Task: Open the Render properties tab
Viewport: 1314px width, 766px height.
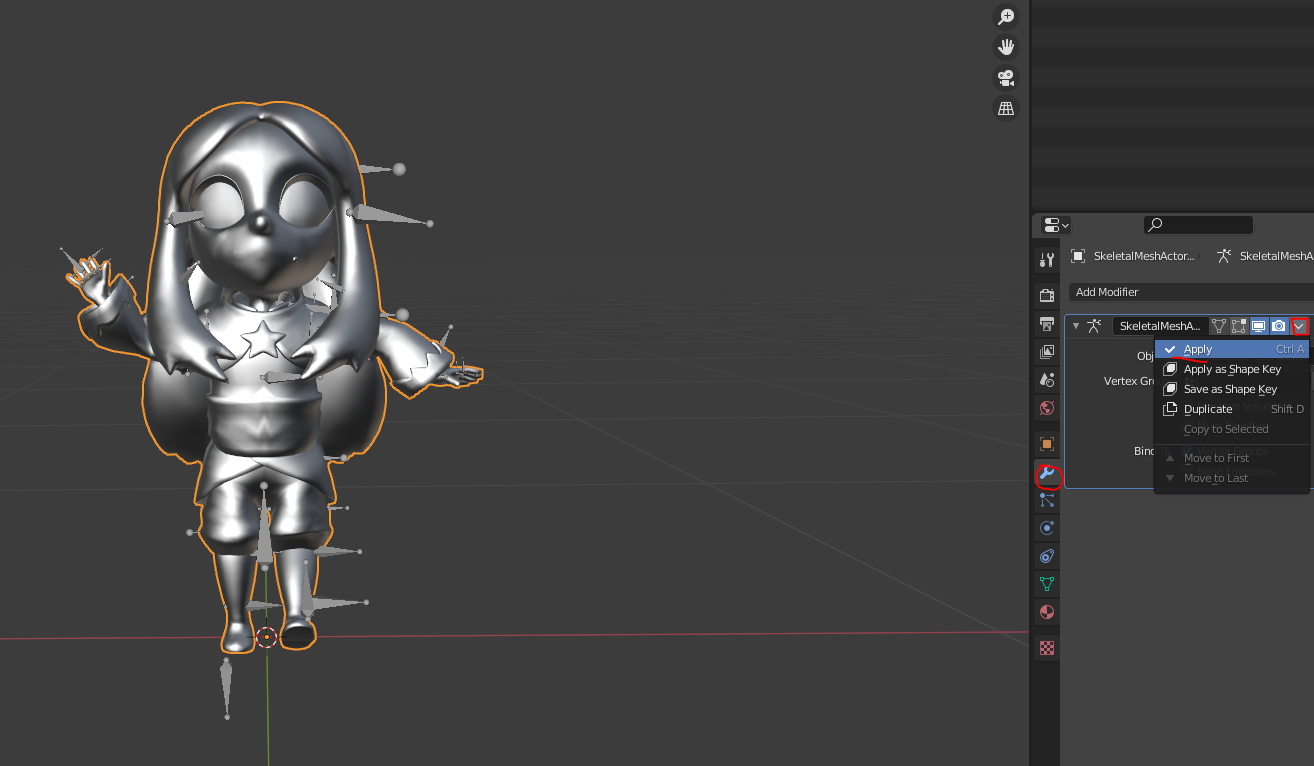Action: [x=1047, y=295]
